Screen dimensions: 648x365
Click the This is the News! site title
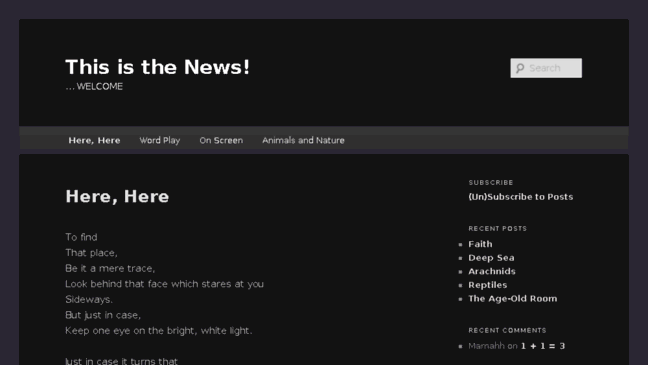coord(157,67)
